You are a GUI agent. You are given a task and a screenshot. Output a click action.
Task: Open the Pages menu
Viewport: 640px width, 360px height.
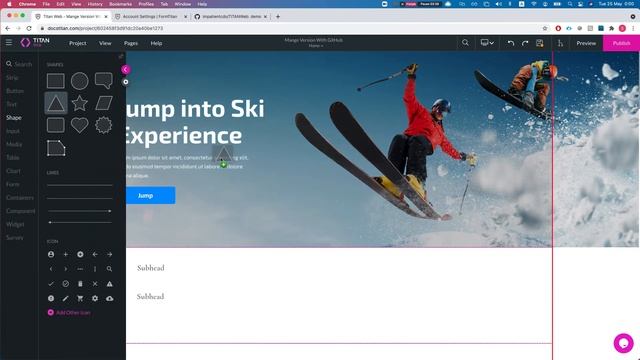pos(131,43)
